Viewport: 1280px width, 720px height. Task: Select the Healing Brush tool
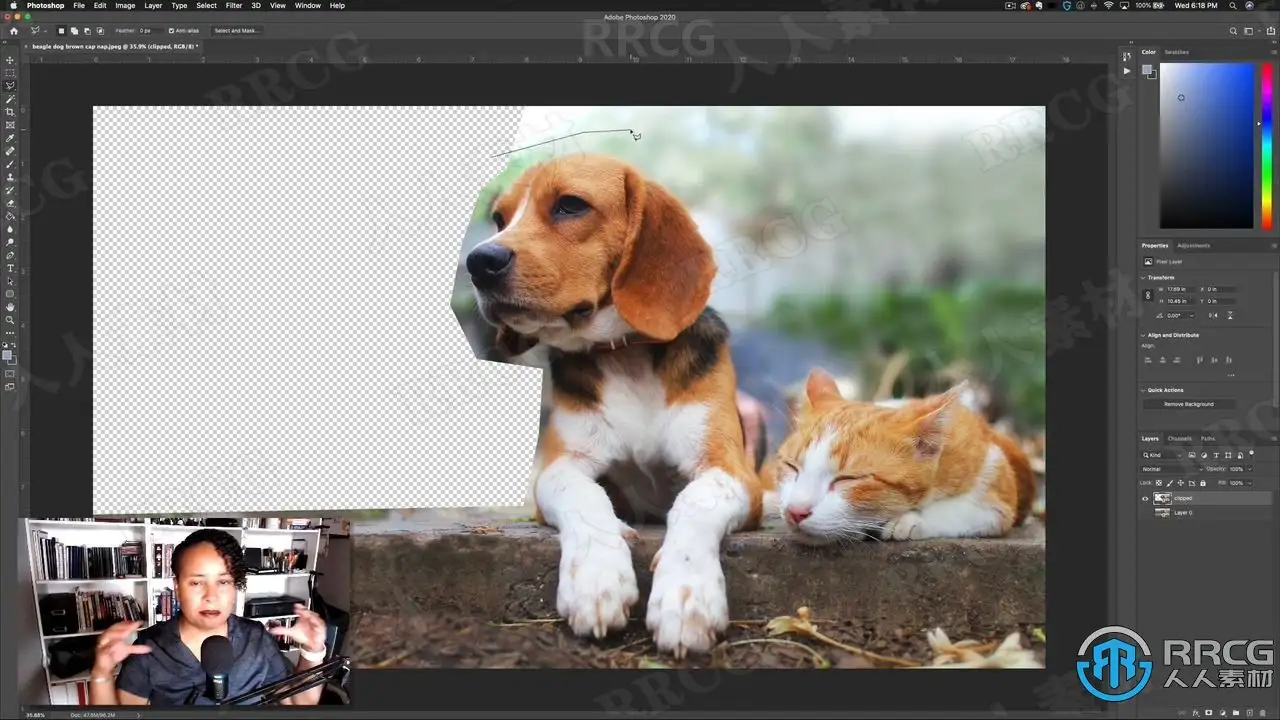pyautogui.click(x=10, y=151)
